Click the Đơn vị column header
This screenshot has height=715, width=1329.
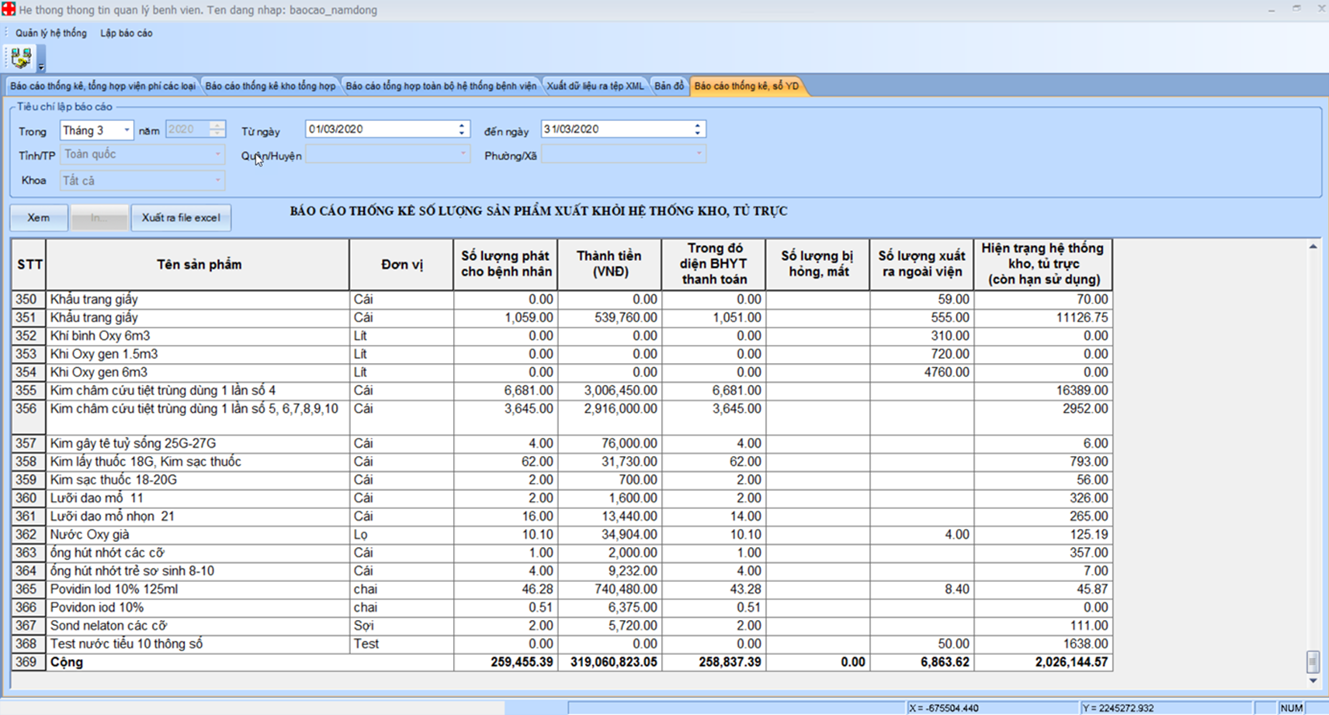pos(402,265)
